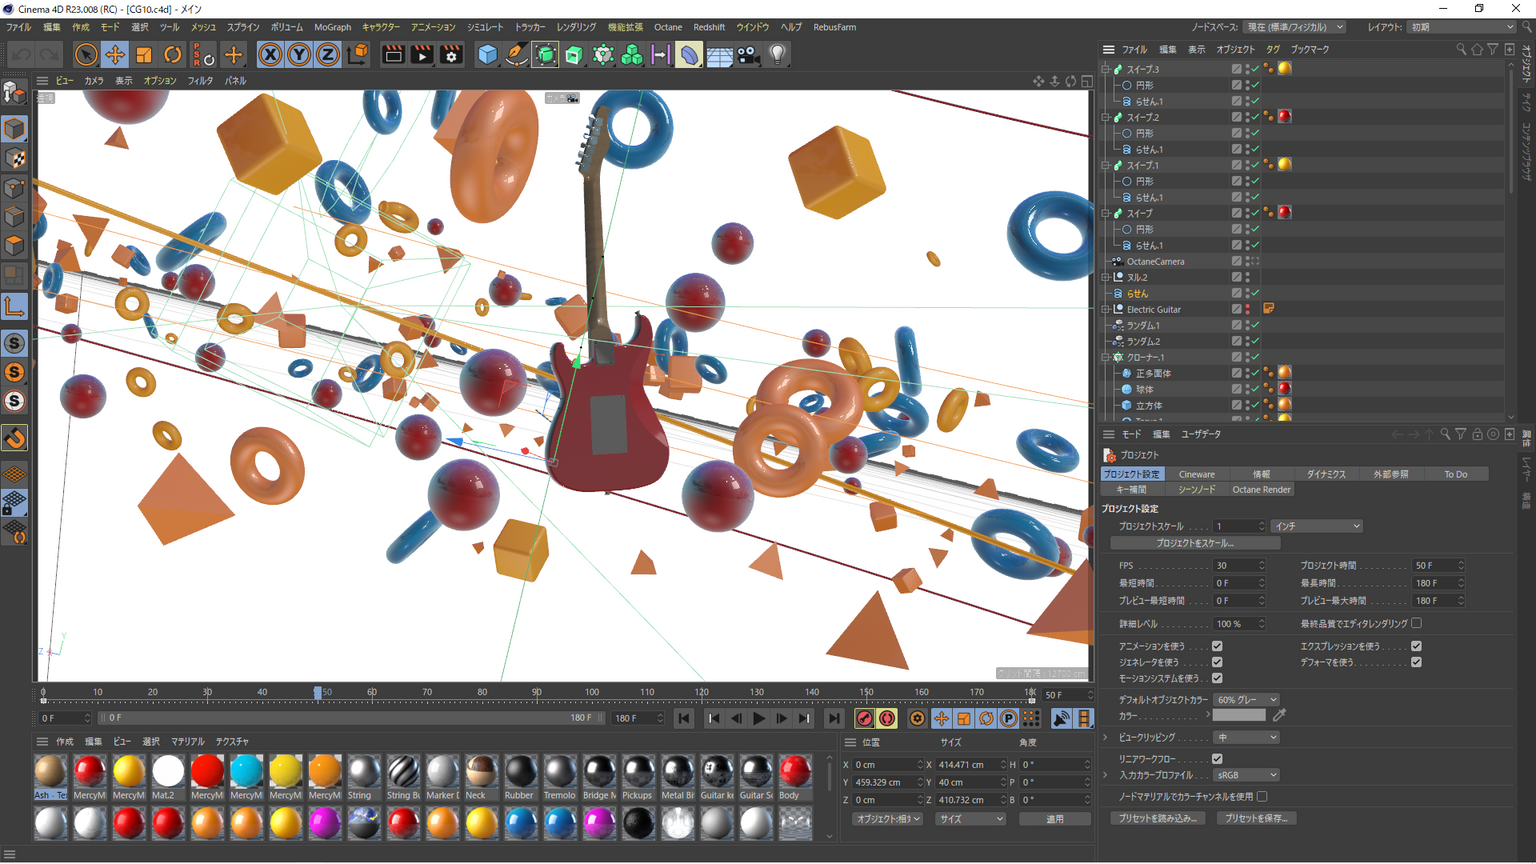
Task: Disable the リニアワークフロー checkbox
Action: click(1217, 759)
